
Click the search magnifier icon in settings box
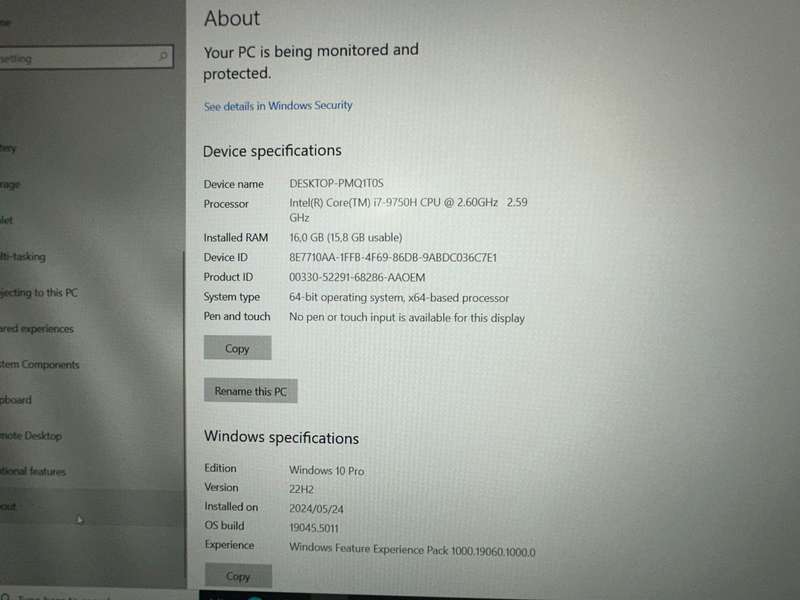(163, 56)
